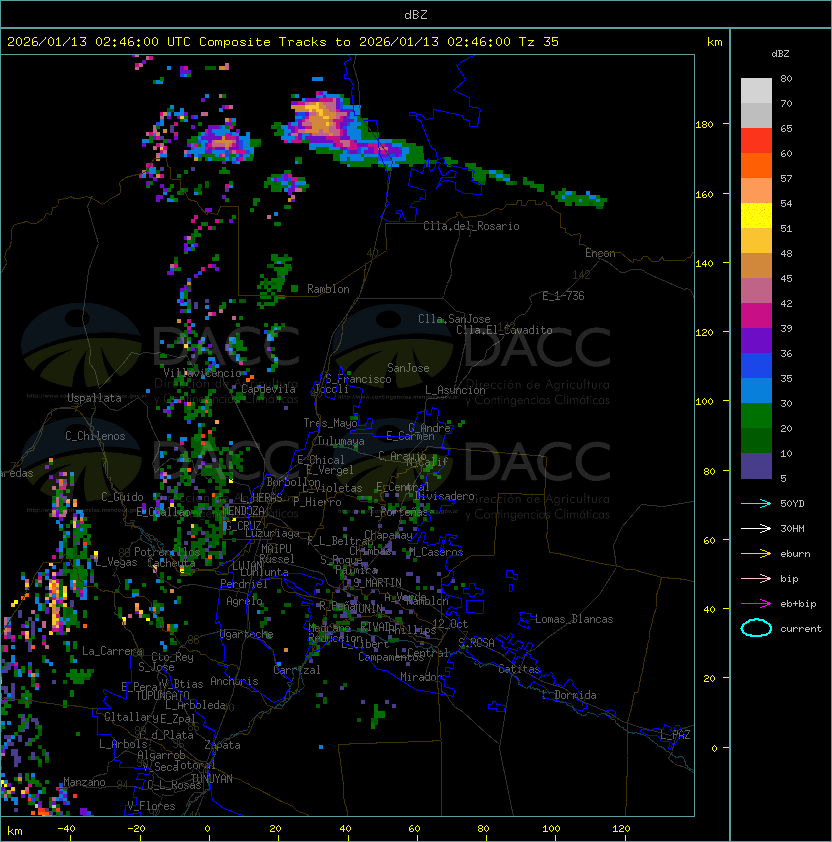This screenshot has height=842, width=832.
Task: Click the 'La_Carrera' map label
Action: (113, 651)
